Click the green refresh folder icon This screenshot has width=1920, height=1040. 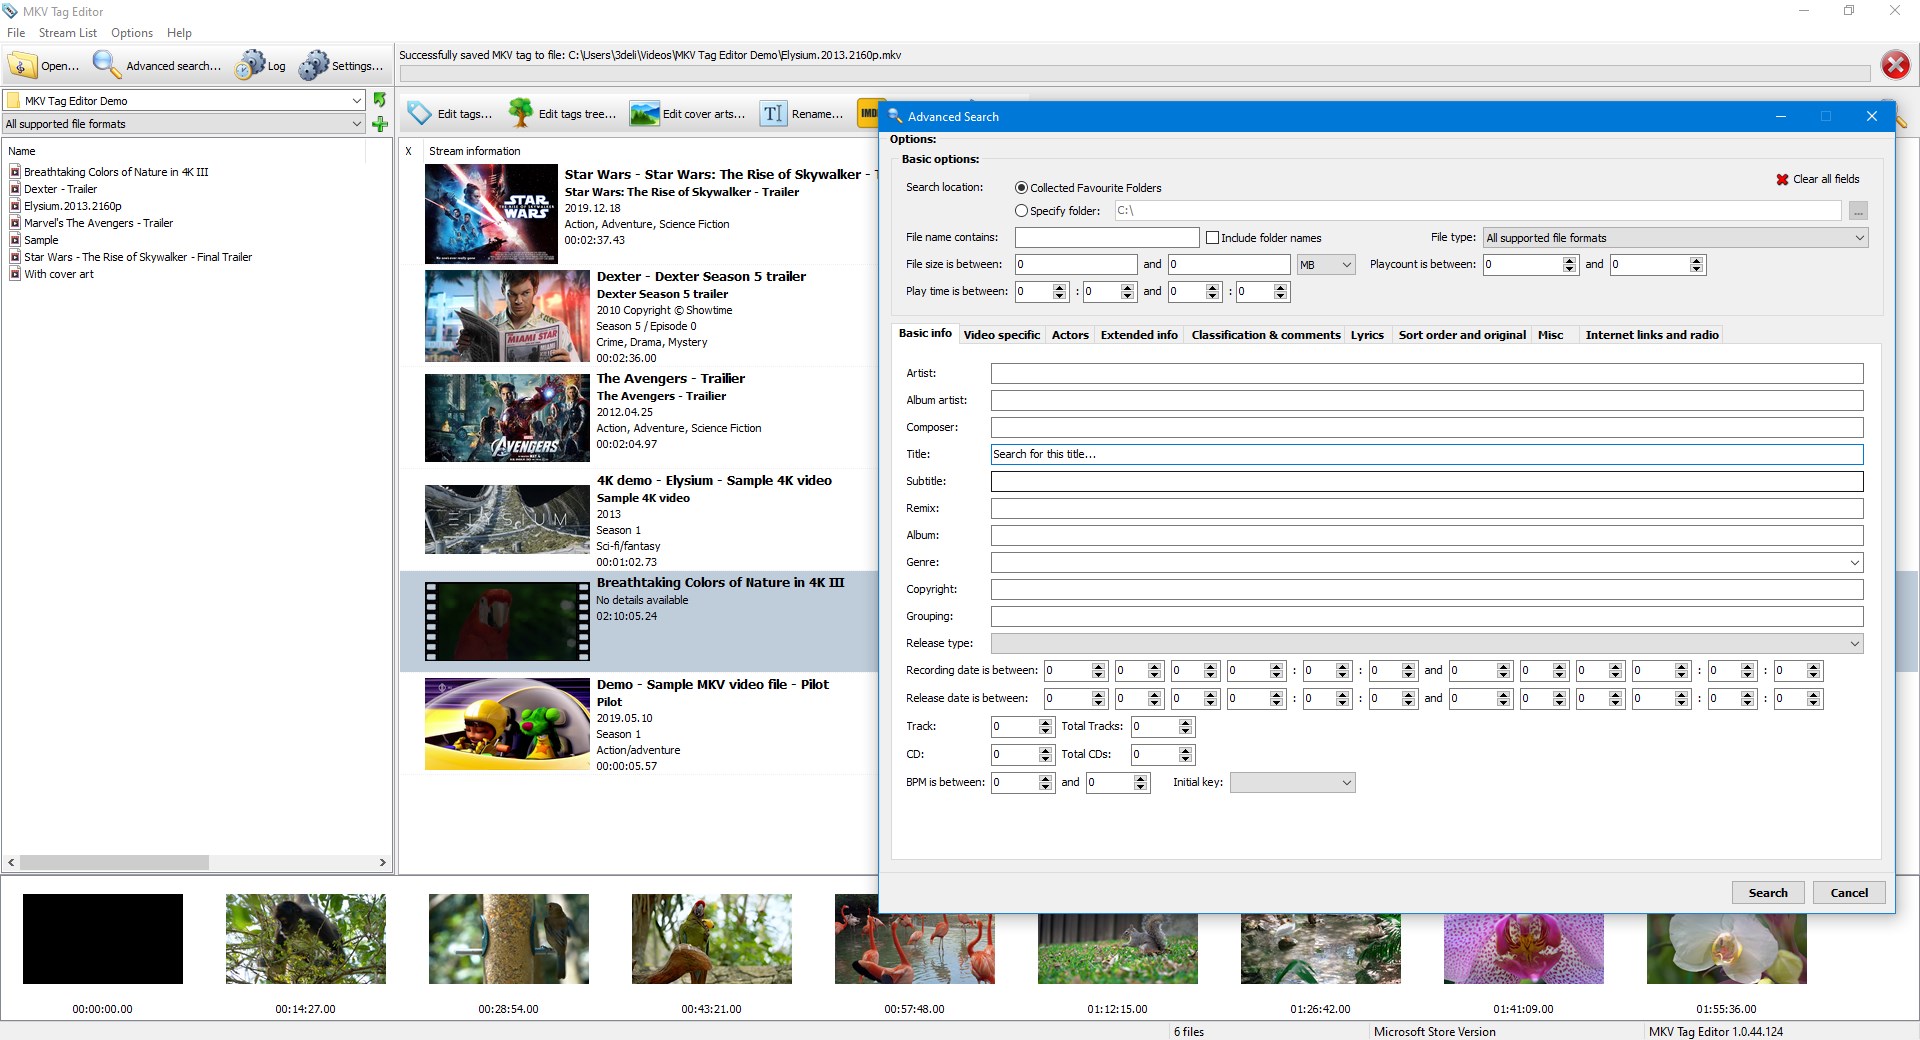click(380, 100)
